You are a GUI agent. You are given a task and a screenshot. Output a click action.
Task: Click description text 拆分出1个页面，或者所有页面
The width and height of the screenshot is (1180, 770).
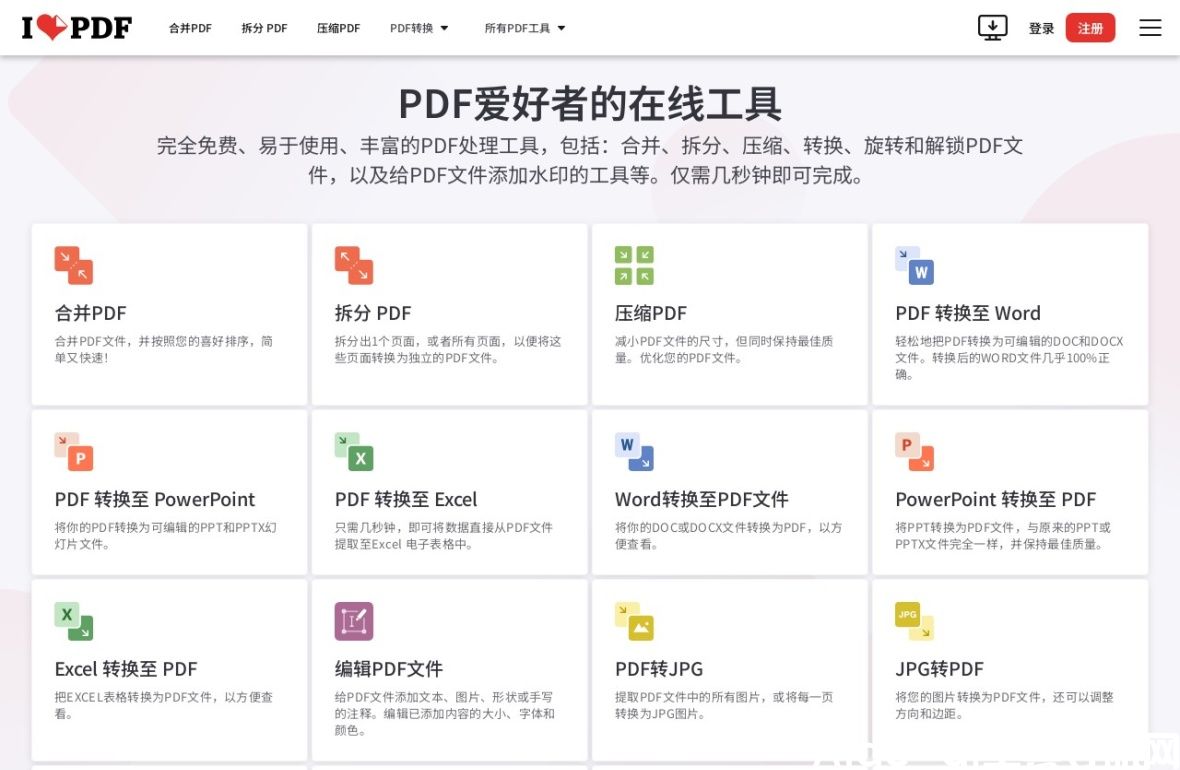point(448,349)
